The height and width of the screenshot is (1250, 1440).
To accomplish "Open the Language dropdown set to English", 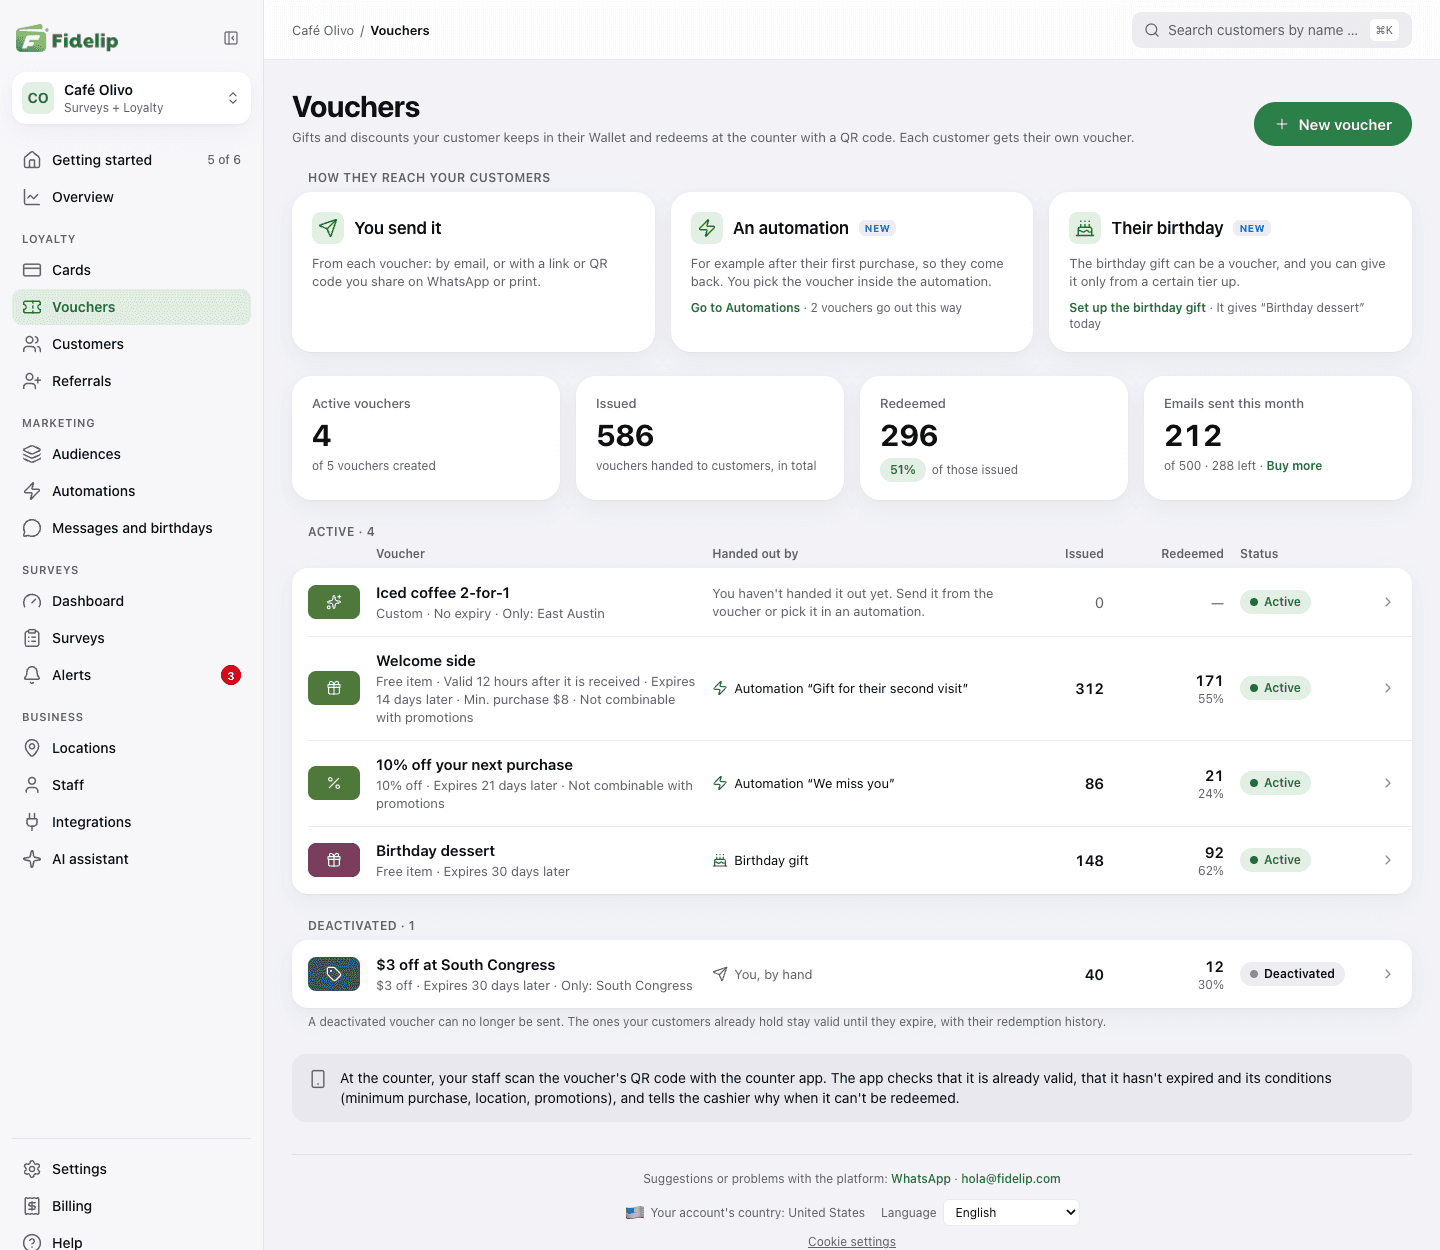I will tap(1011, 1213).
